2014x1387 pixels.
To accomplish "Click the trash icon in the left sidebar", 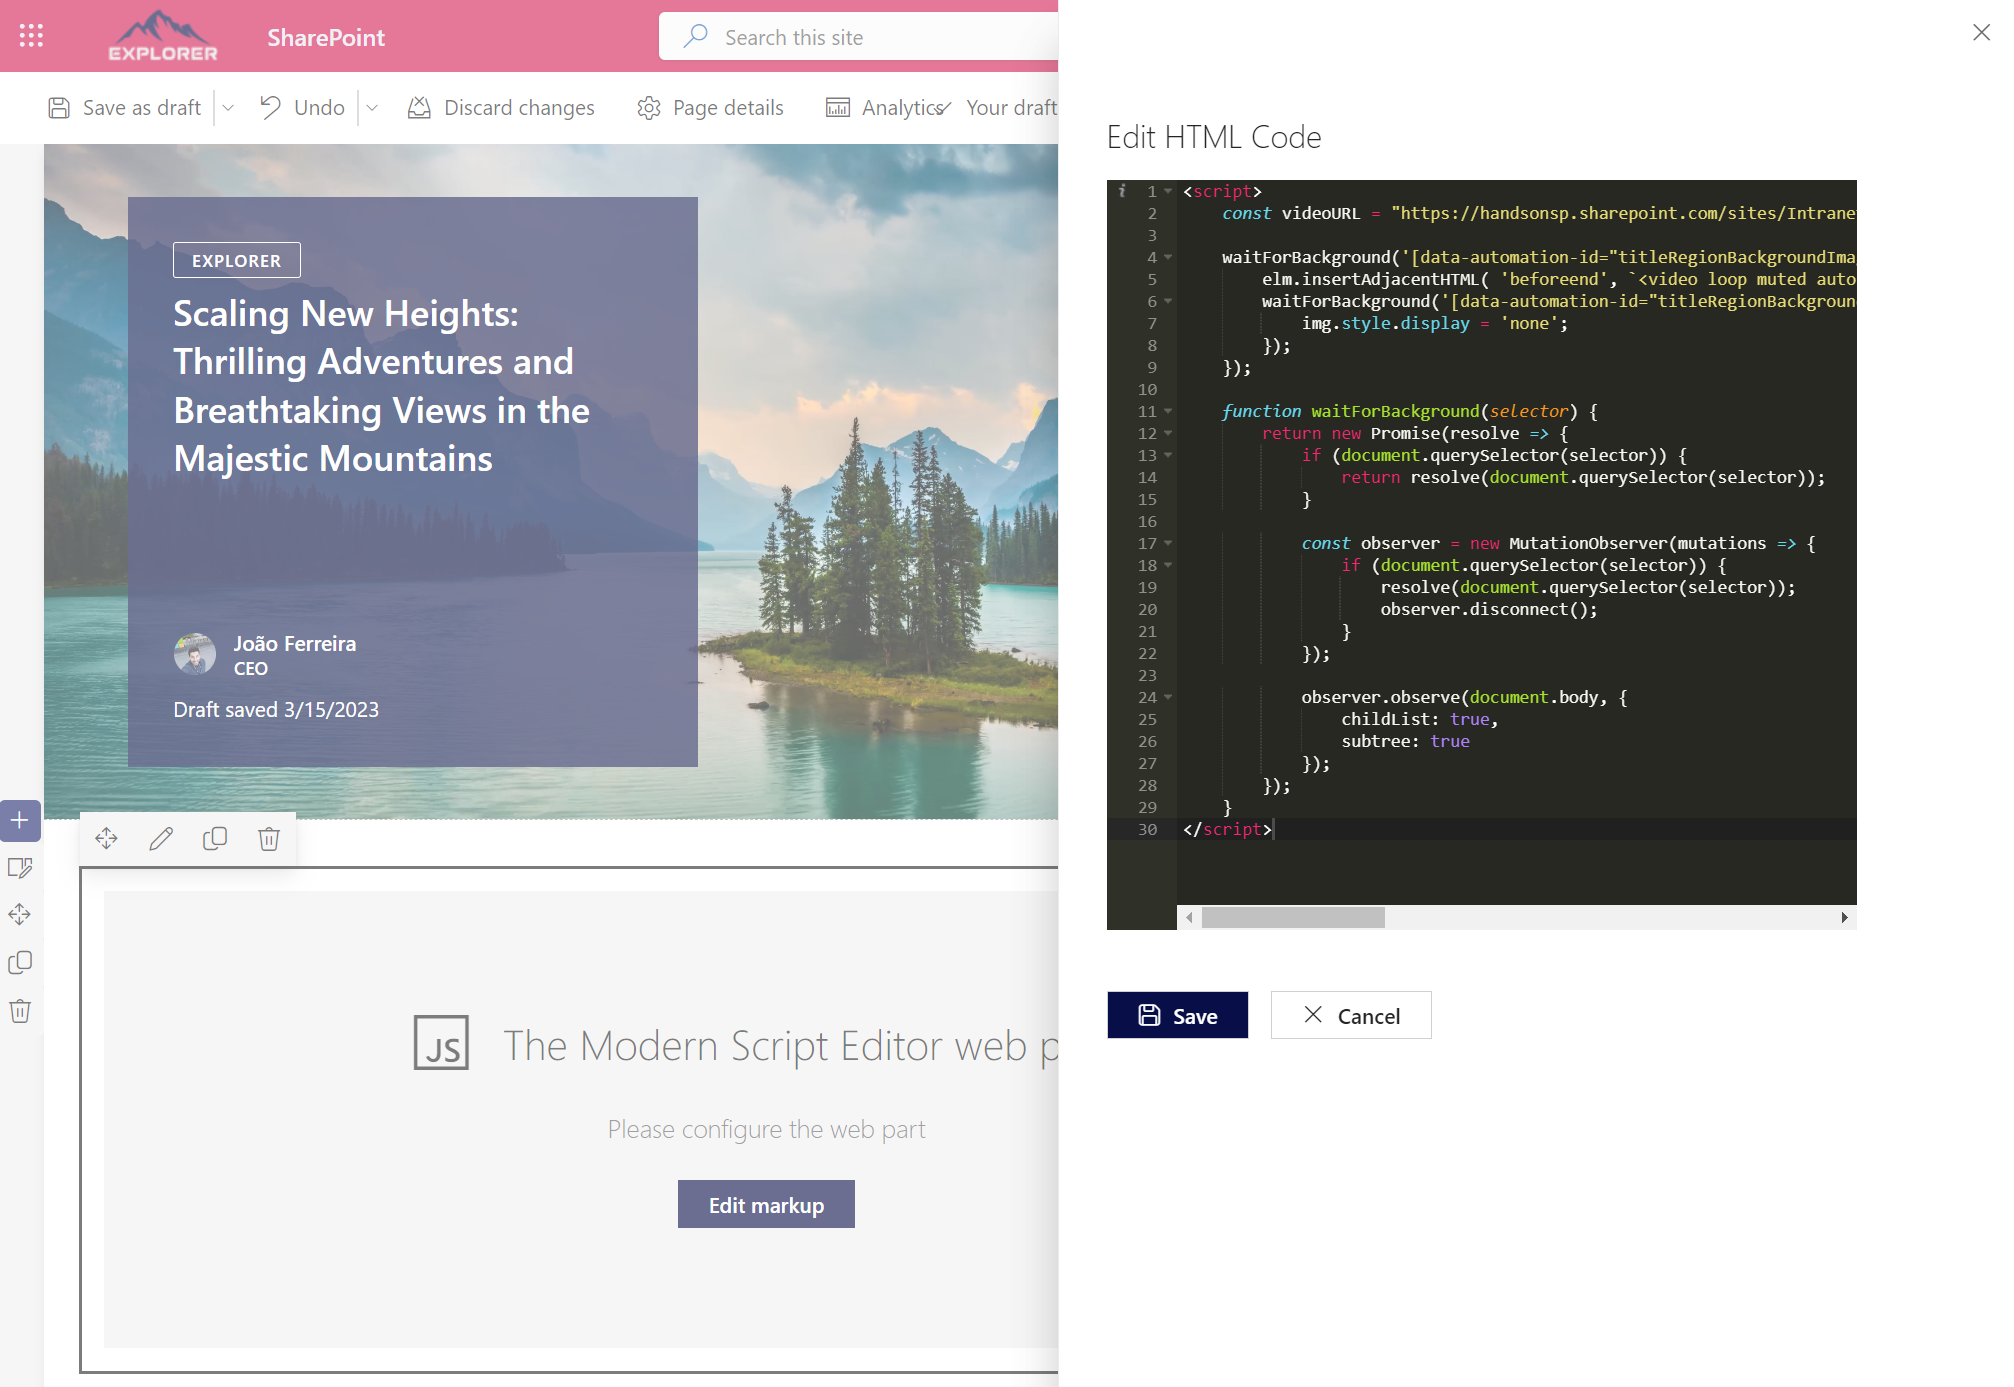I will (x=20, y=1010).
